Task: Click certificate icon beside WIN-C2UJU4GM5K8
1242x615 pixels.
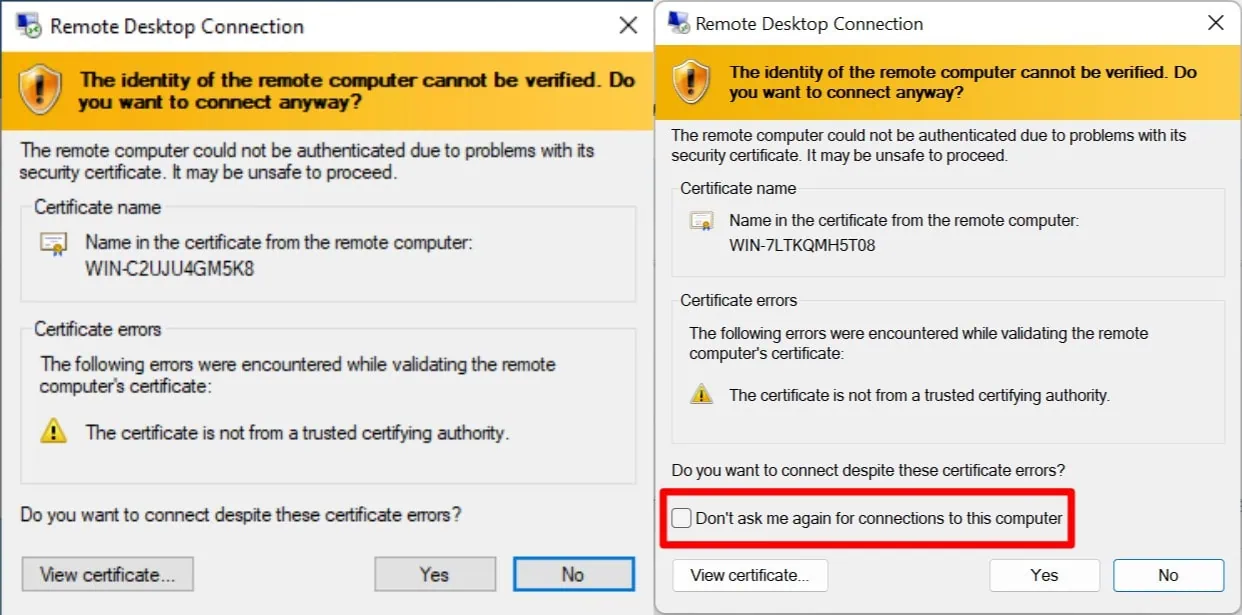Action: [x=53, y=243]
